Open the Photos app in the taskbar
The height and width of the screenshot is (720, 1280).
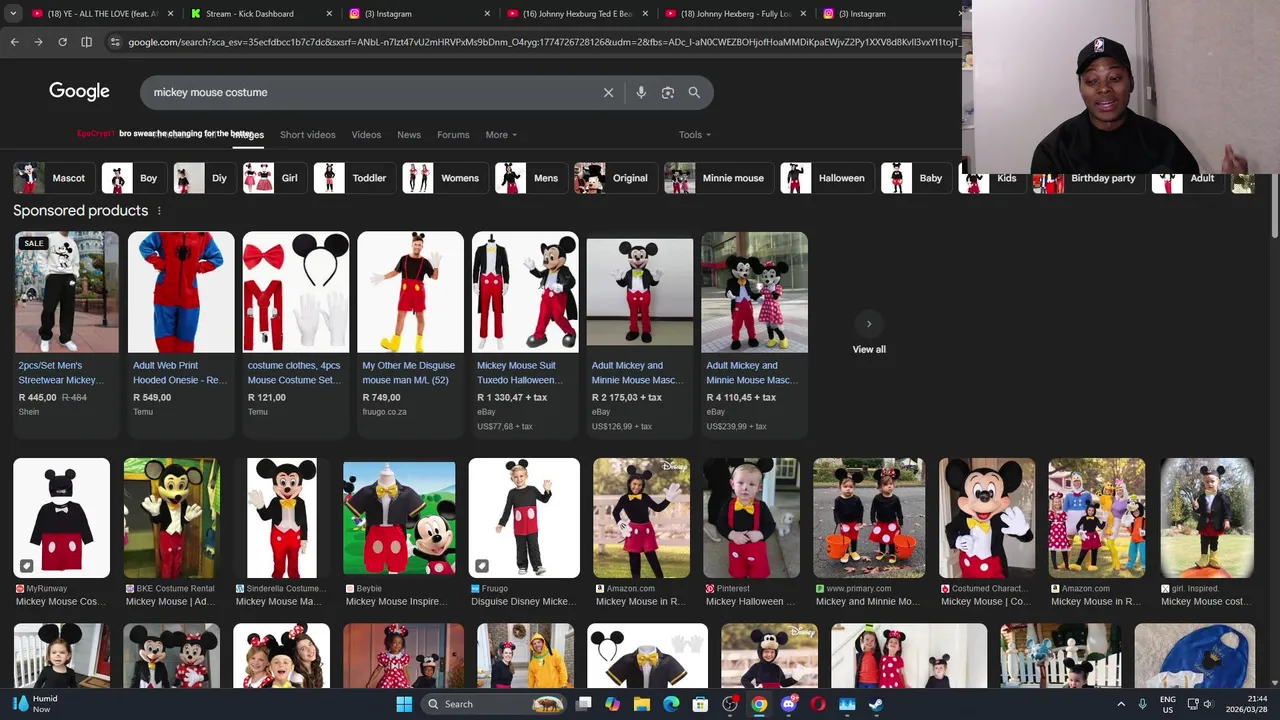[847, 704]
